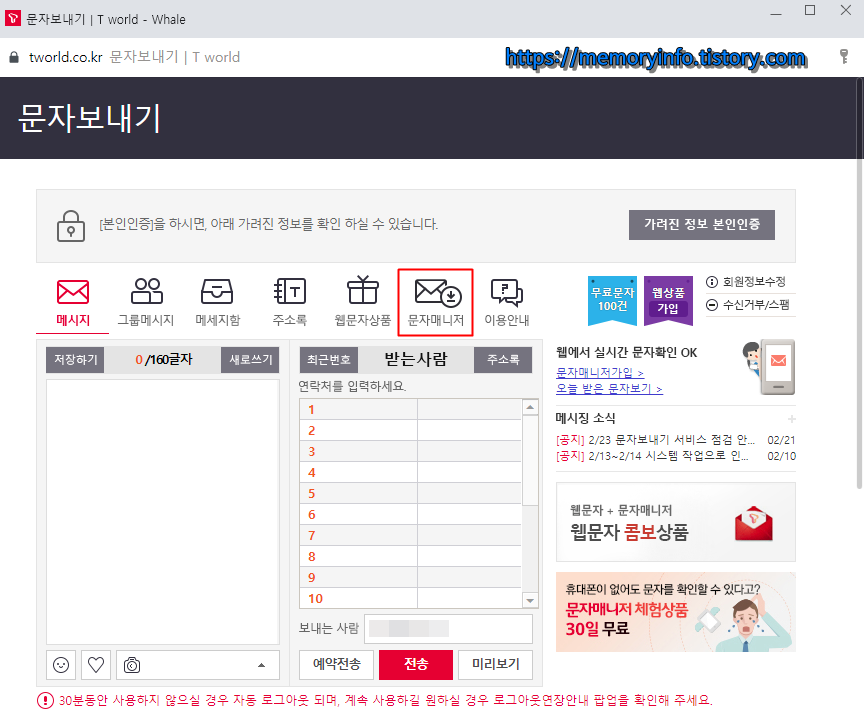The image size is (864, 721).
Task: Click the camera photo attach icon
Action: [x=132, y=665]
